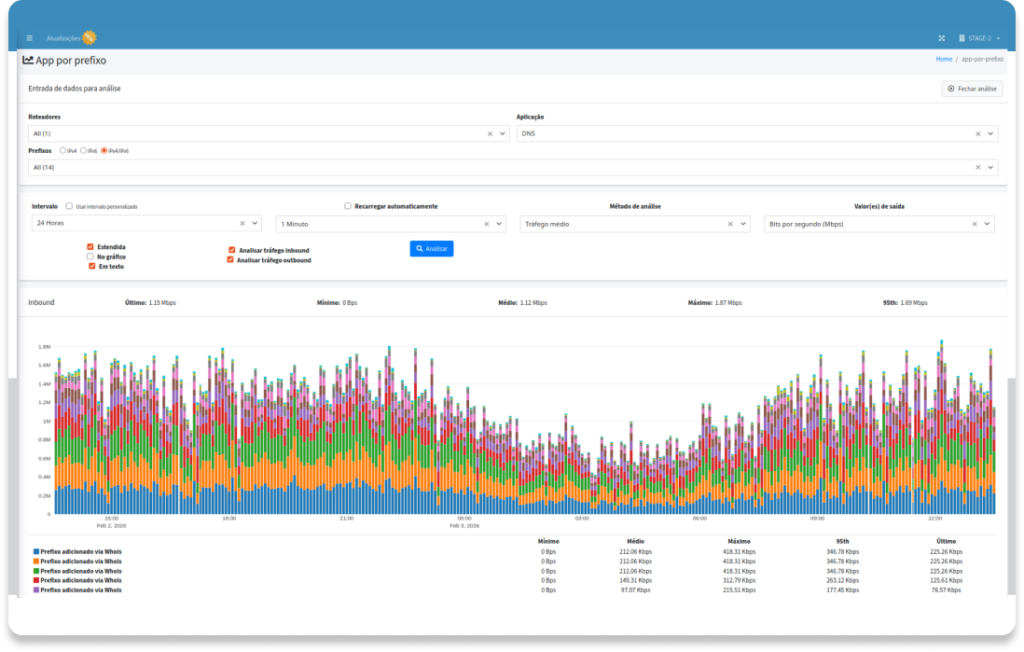
Task: Enable Usar intervalo personalizado checkbox
Action: [69, 206]
